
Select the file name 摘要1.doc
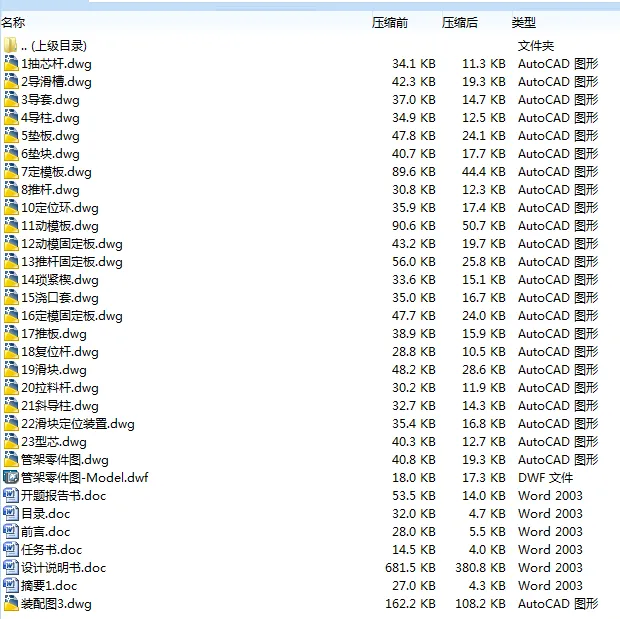tap(49, 586)
